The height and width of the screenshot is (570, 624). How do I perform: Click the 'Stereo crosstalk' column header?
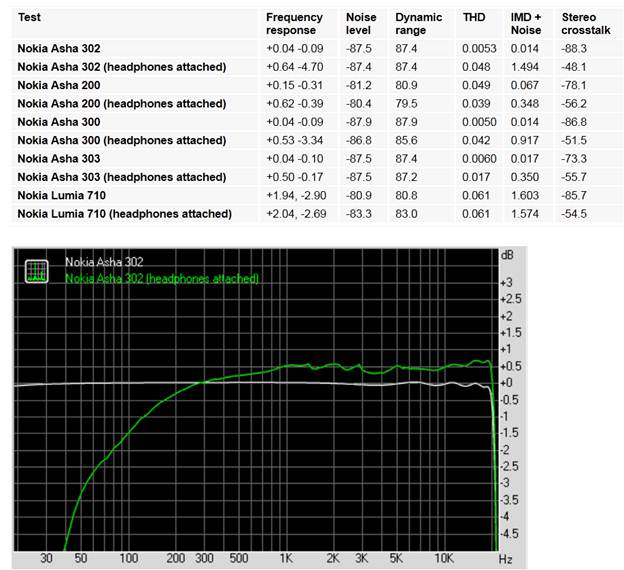(586, 23)
